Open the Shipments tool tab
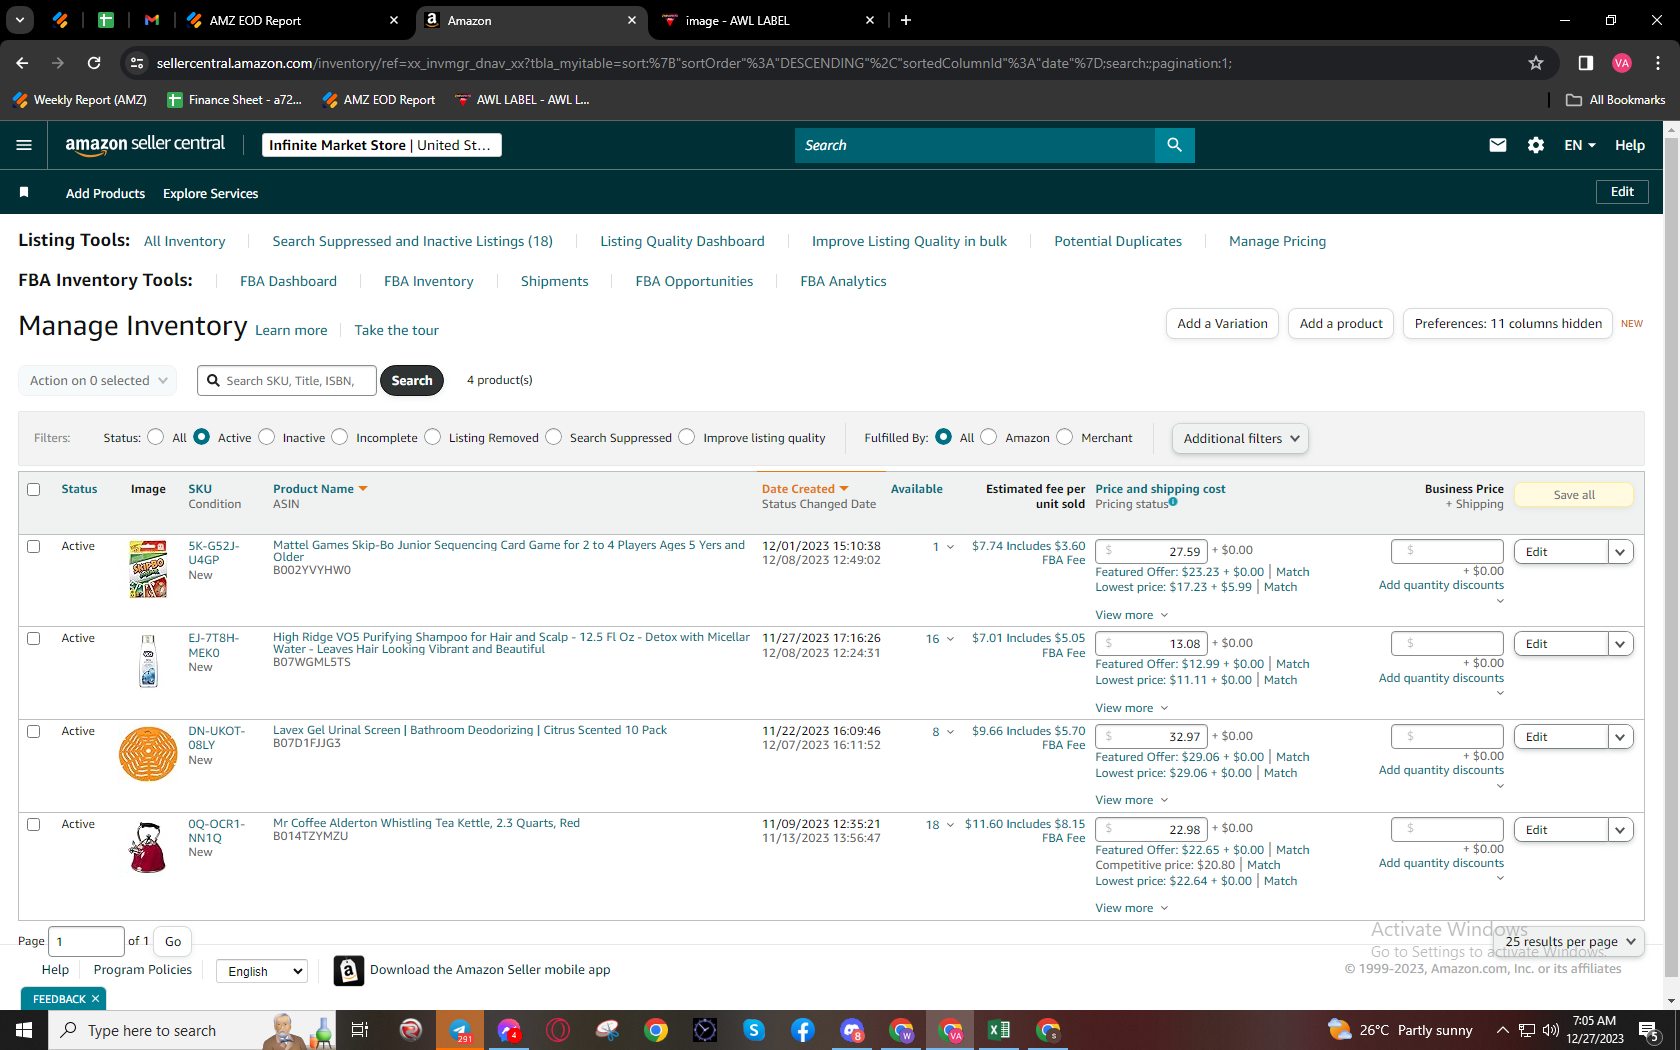 coord(554,281)
